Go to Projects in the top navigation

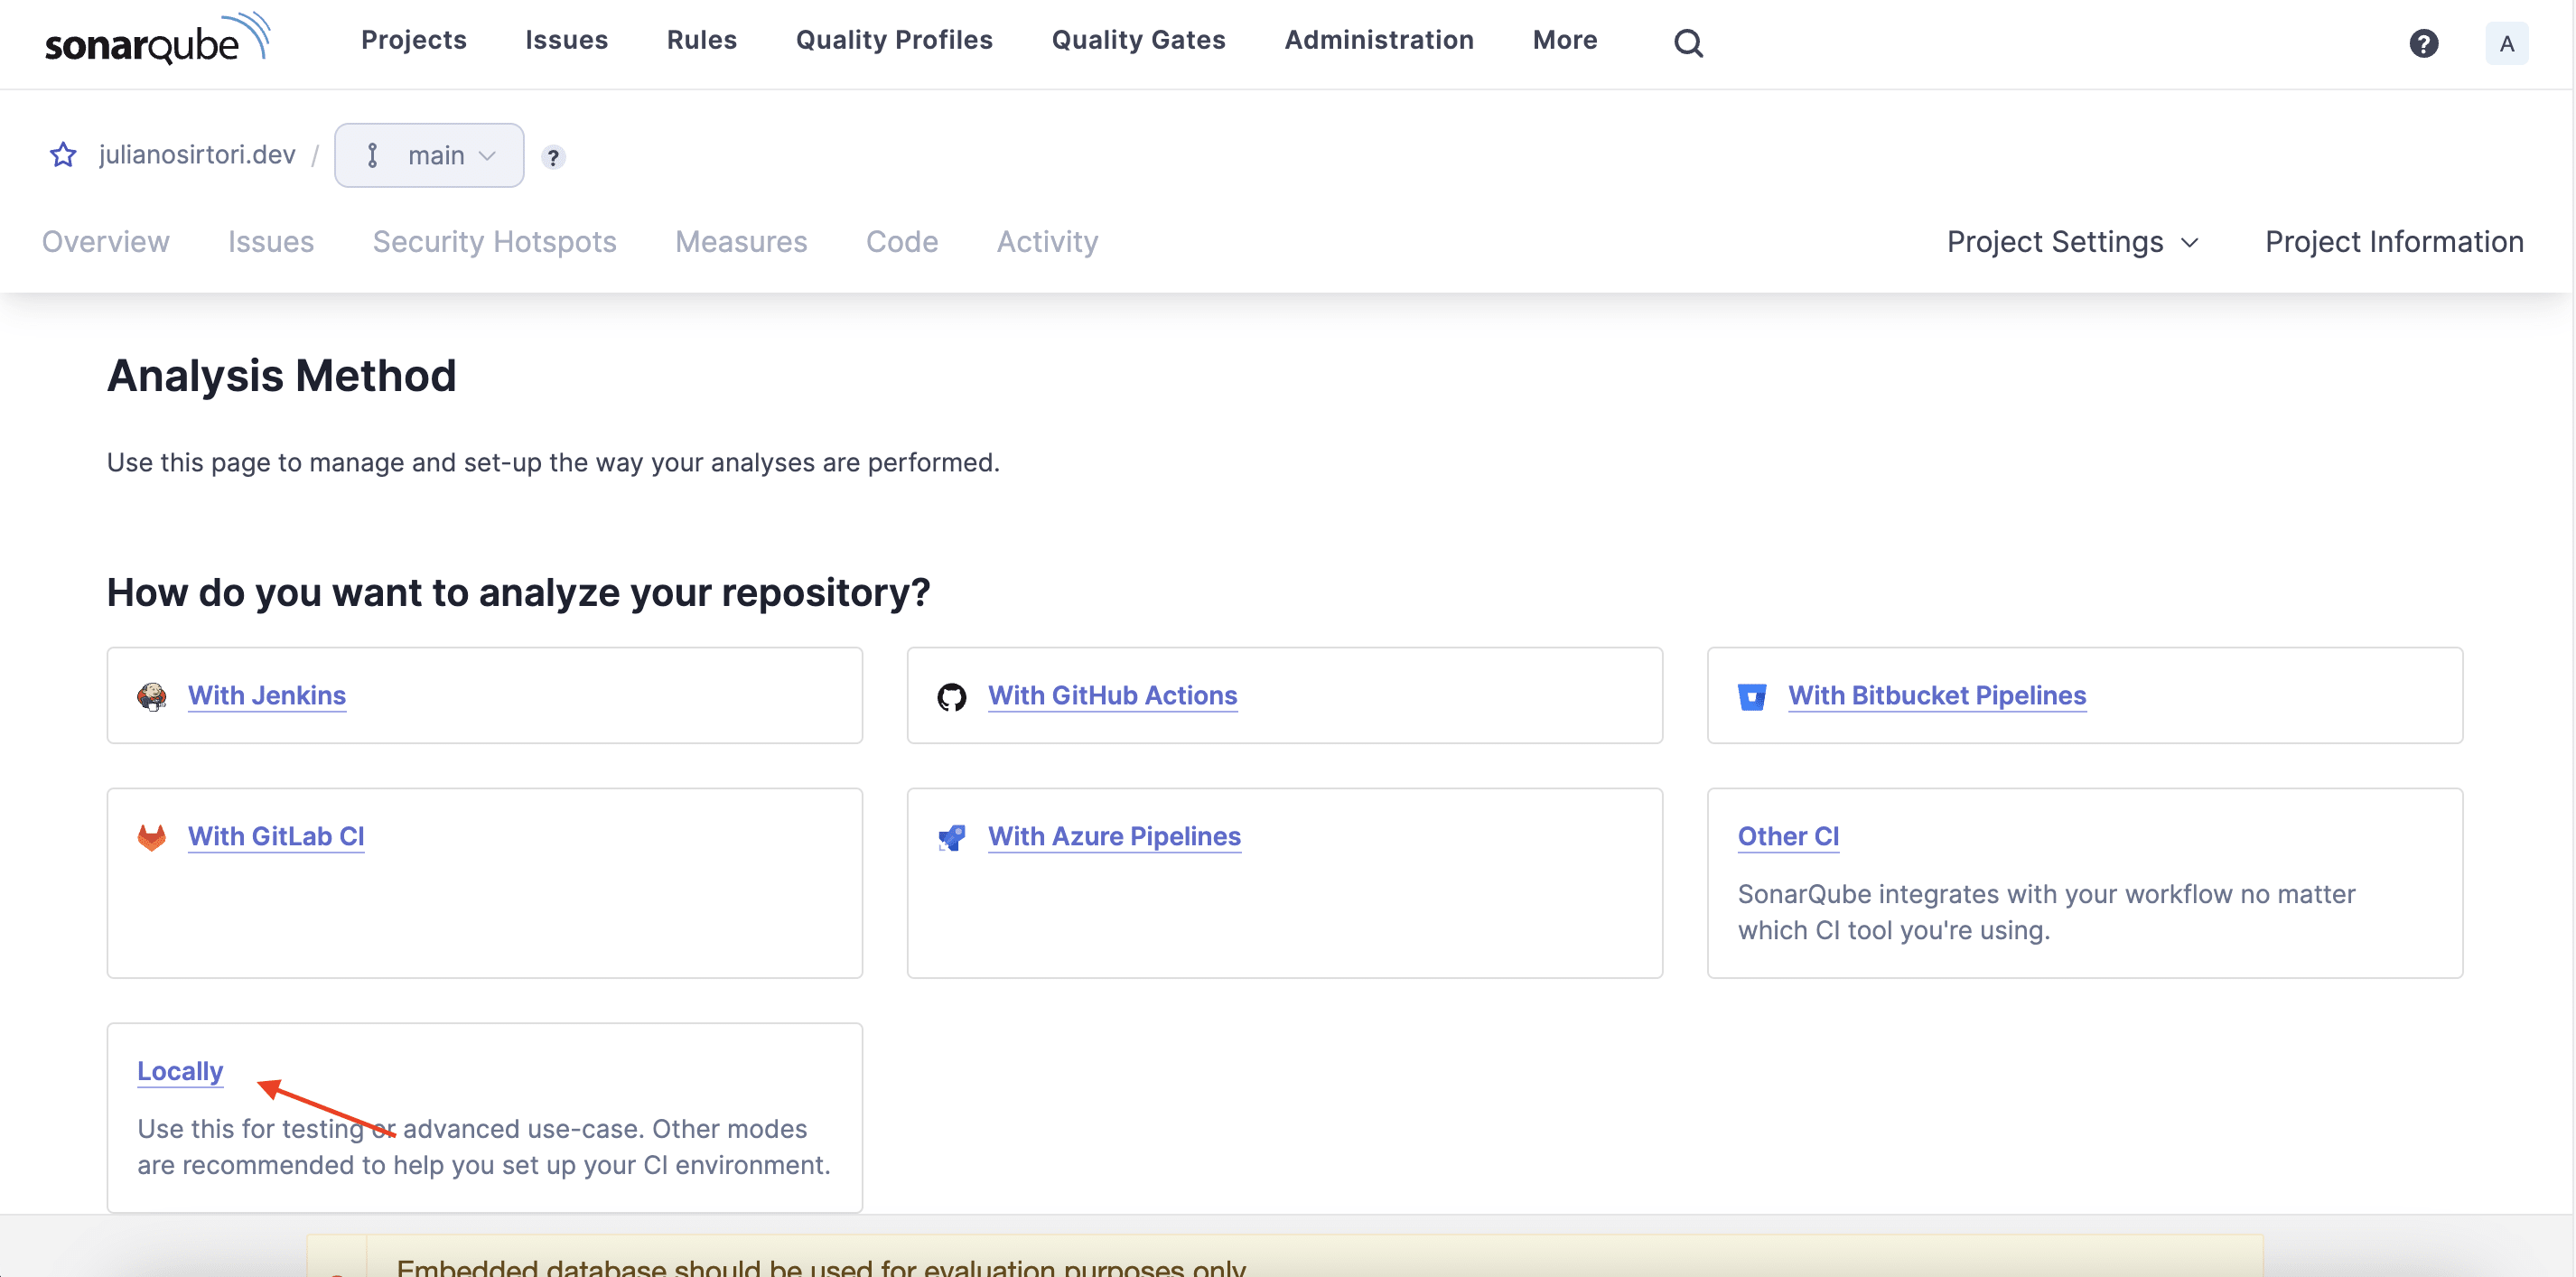(414, 40)
